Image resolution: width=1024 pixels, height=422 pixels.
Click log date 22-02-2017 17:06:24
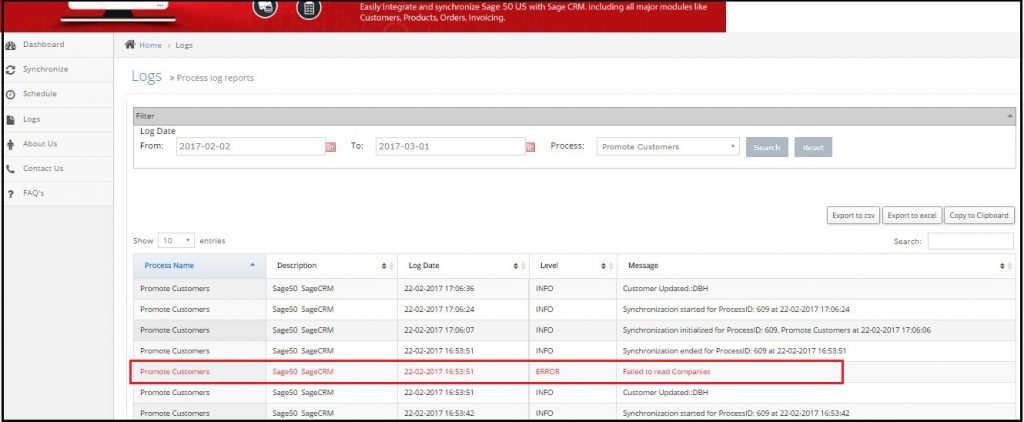439,309
